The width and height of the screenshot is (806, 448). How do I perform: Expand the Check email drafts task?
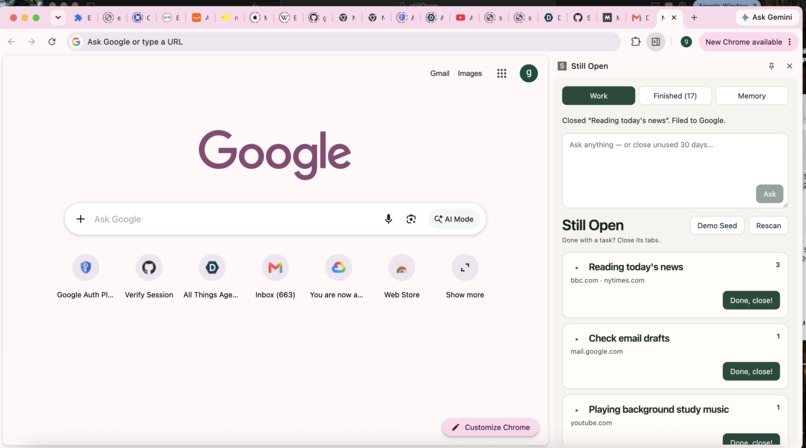577,339
